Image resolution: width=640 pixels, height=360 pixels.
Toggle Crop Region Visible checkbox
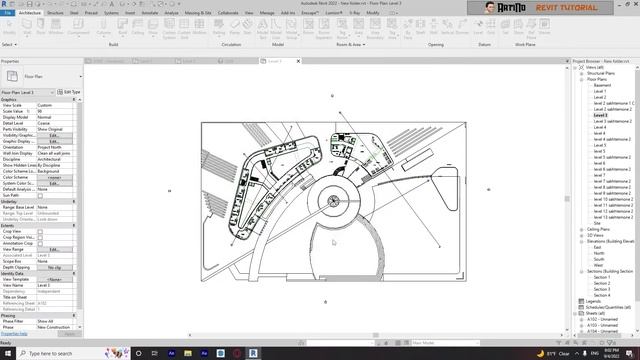coord(40,238)
